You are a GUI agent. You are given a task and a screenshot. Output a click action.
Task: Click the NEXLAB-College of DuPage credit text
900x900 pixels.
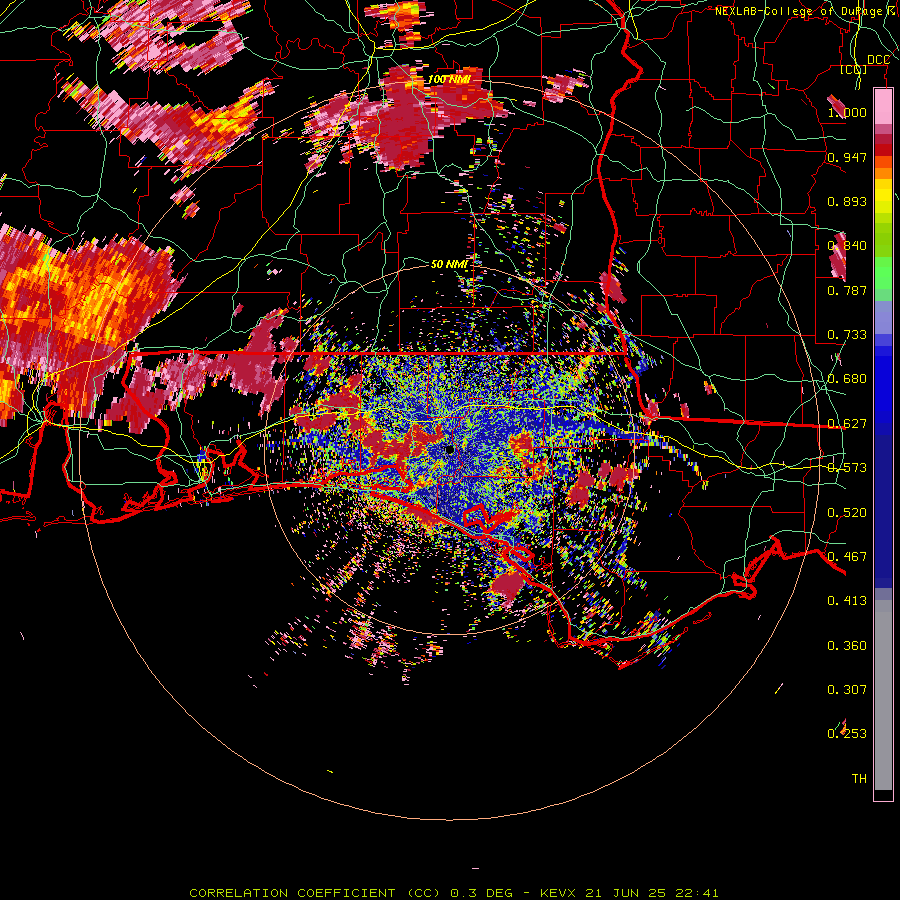[x=806, y=11]
